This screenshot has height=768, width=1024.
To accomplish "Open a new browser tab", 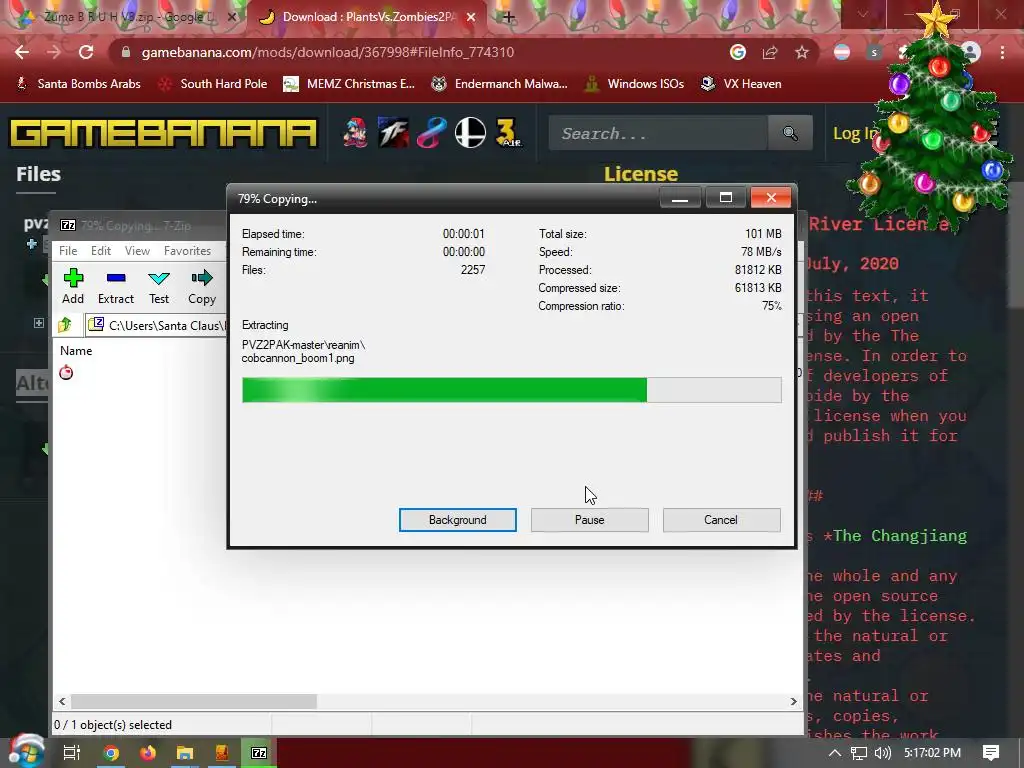I will pos(509,17).
